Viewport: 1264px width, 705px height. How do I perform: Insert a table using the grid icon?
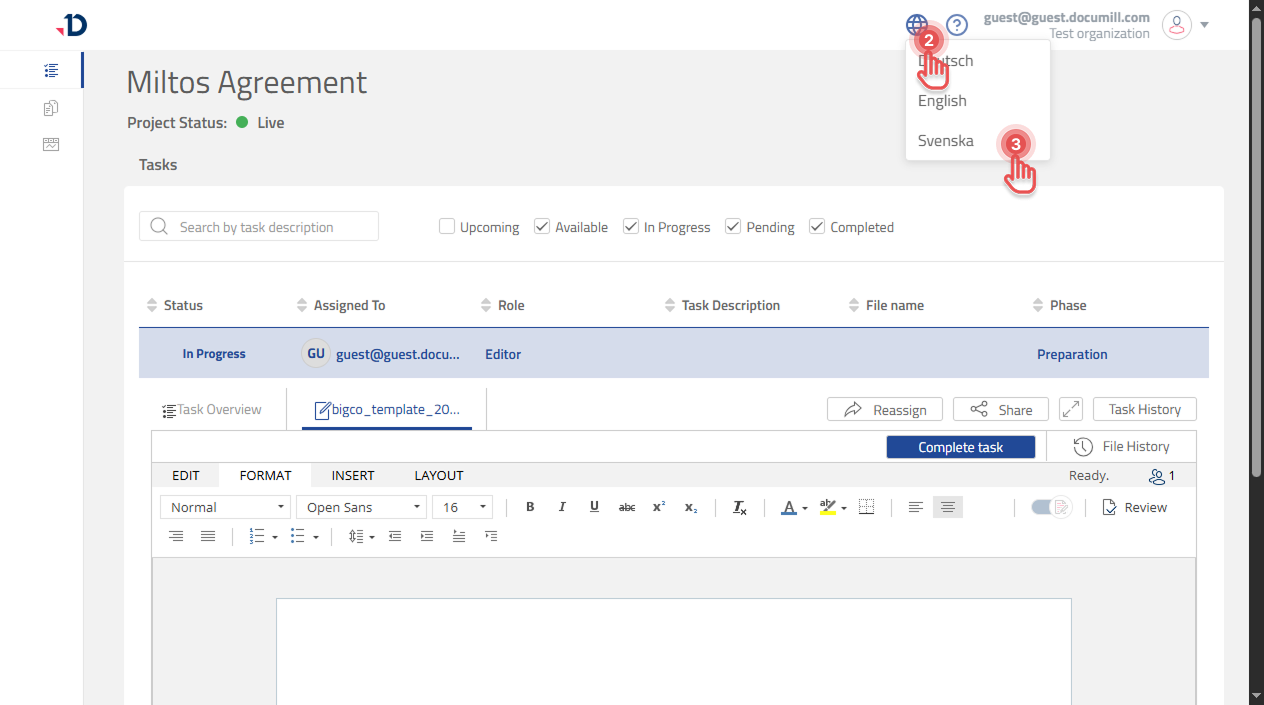[866, 507]
